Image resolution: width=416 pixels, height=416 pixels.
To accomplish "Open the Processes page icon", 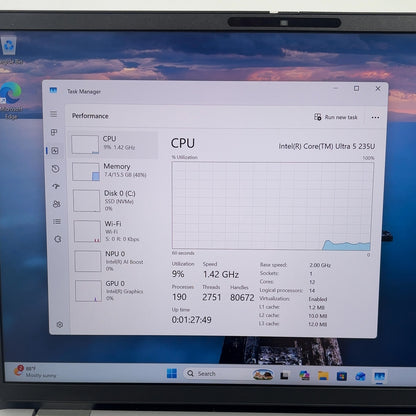I will coord(54,132).
